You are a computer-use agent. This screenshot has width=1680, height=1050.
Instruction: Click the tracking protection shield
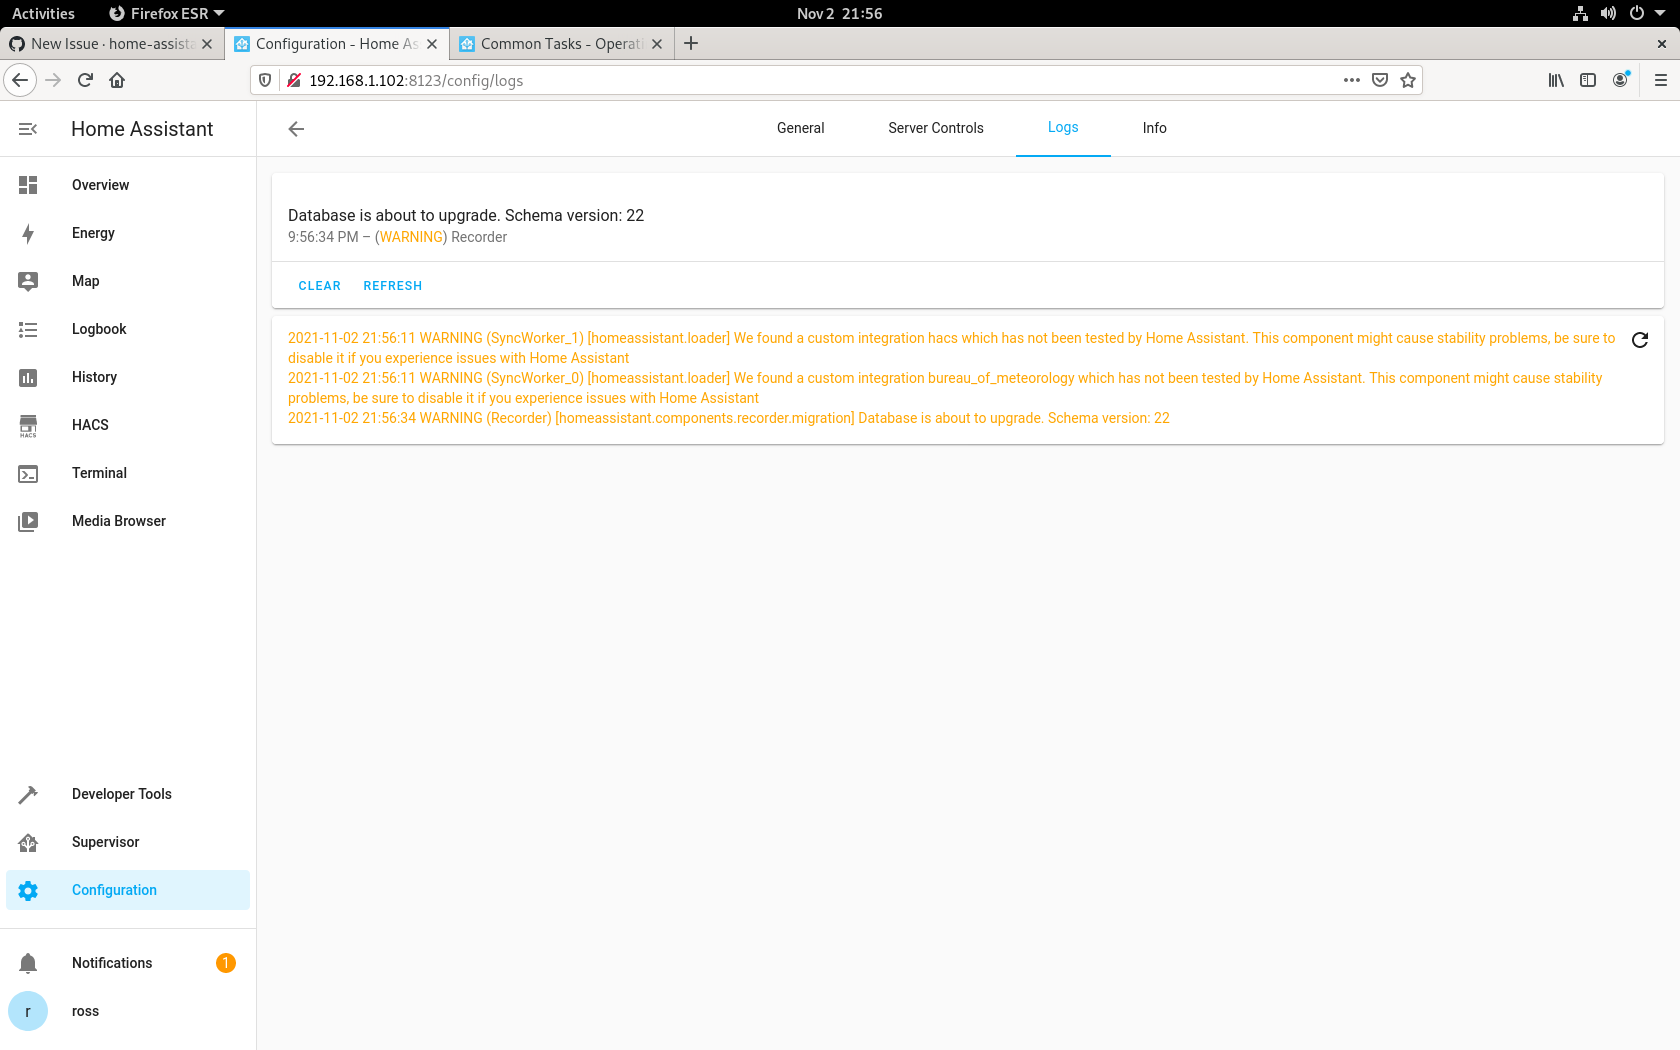click(x=263, y=80)
